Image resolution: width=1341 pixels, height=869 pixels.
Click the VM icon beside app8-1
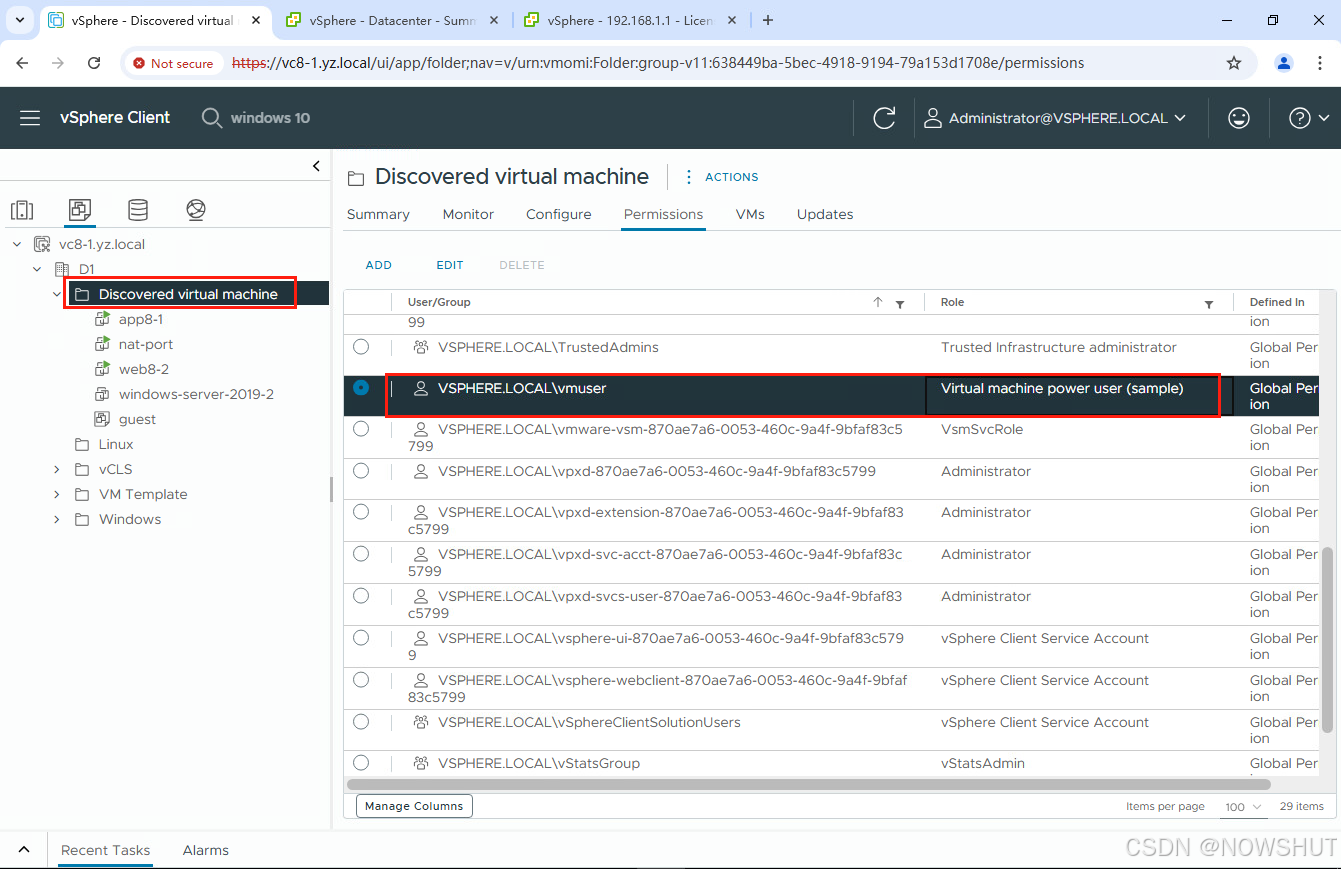(x=102, y=319)
